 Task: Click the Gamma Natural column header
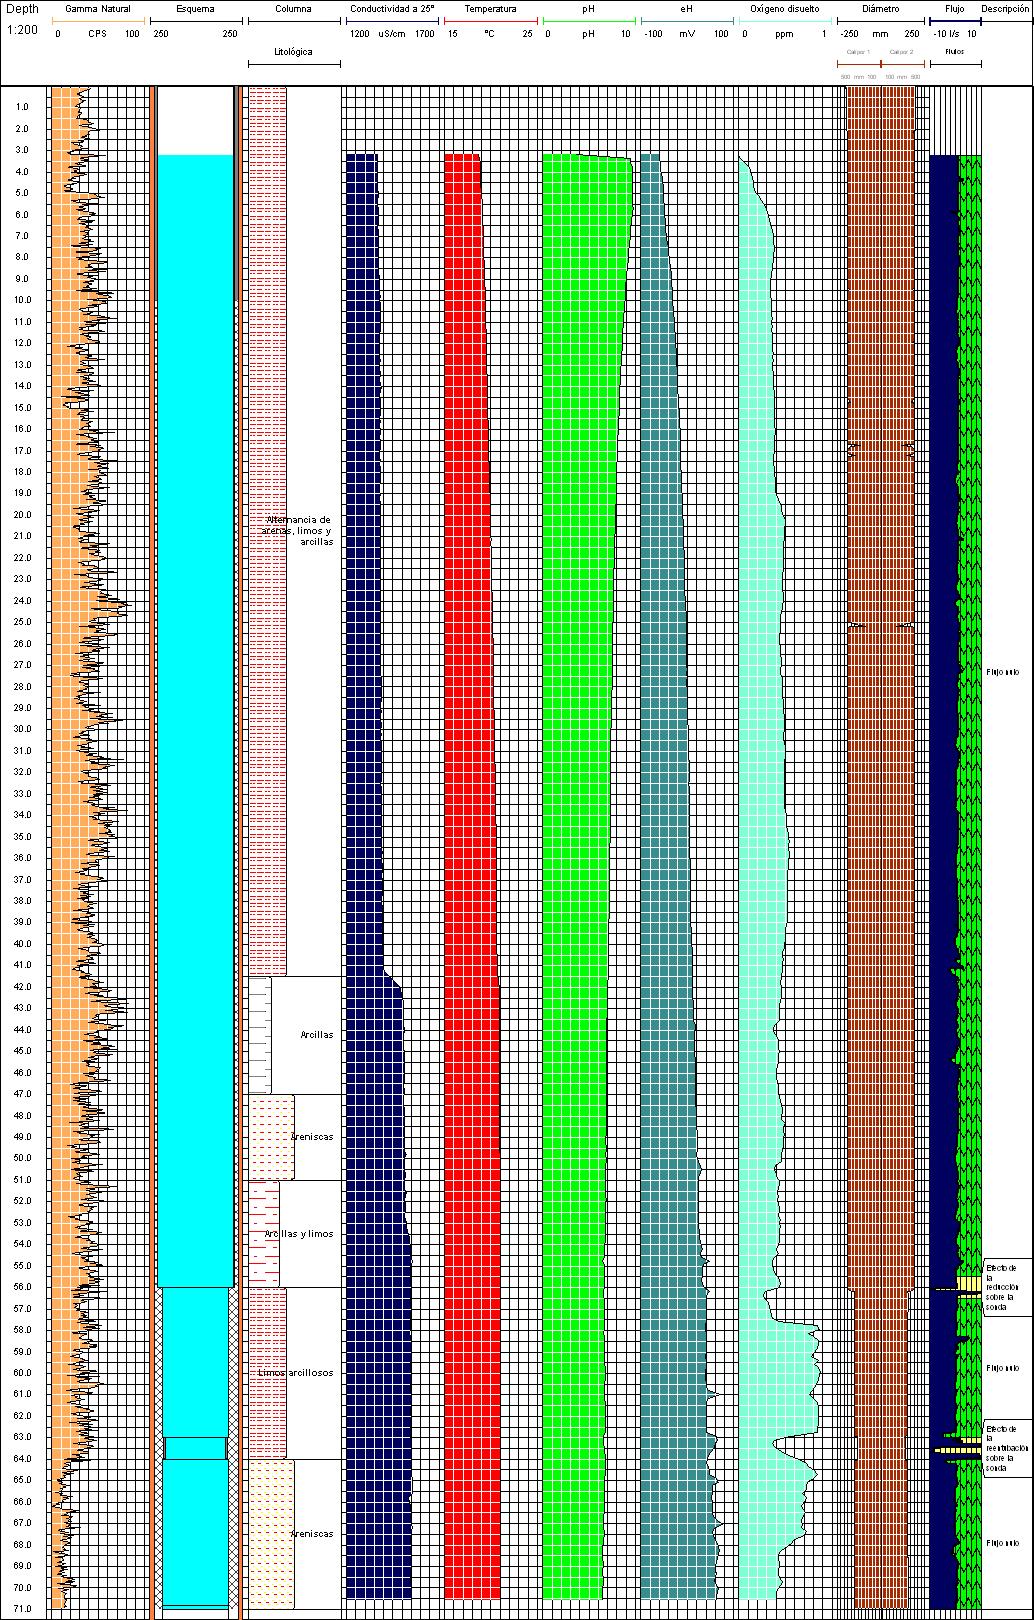98,9
